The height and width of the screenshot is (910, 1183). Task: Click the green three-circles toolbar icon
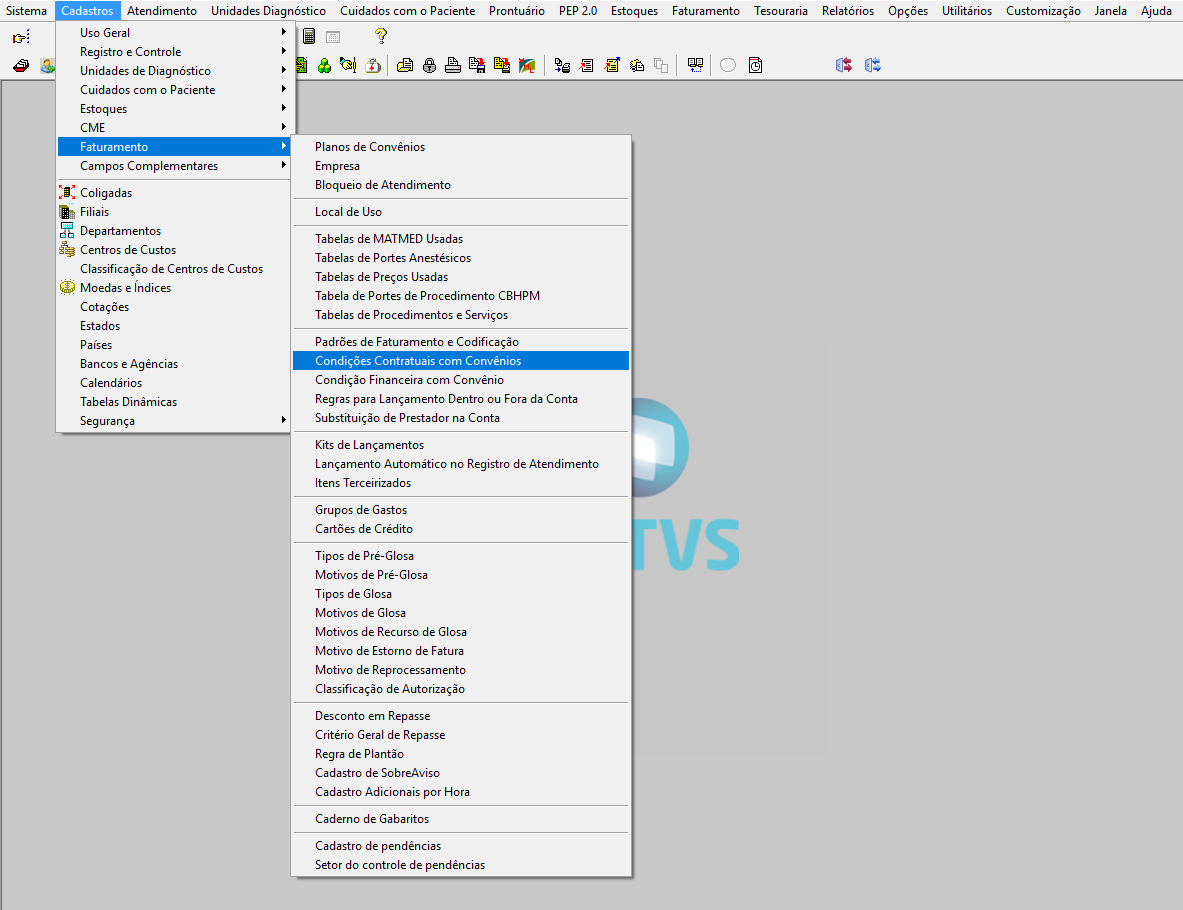324,66
